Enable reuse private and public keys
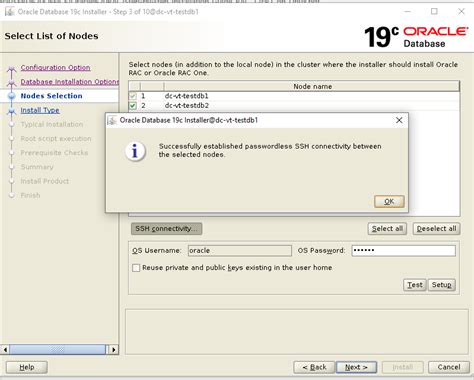Viewport: 474px width, 380px height. pyautogui.click(x=136, y=268)
